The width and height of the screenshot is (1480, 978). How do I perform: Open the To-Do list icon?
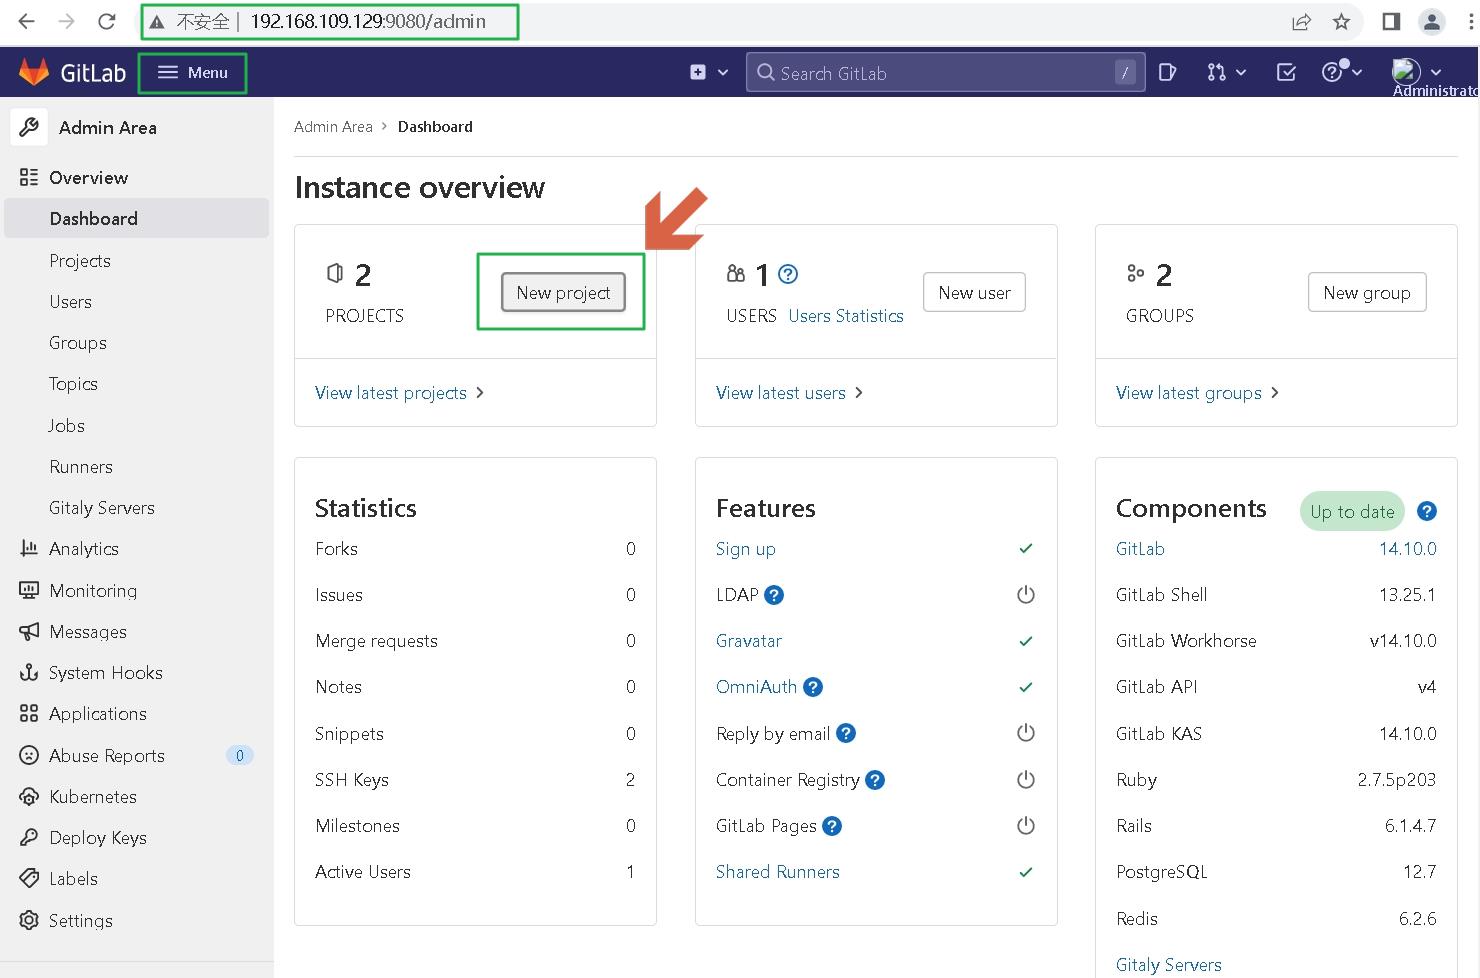(x=1287, y=72)
